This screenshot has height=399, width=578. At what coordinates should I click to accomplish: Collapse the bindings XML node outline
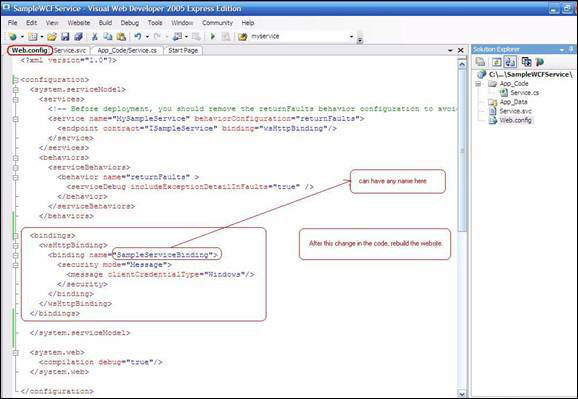(x=15, y=236)
